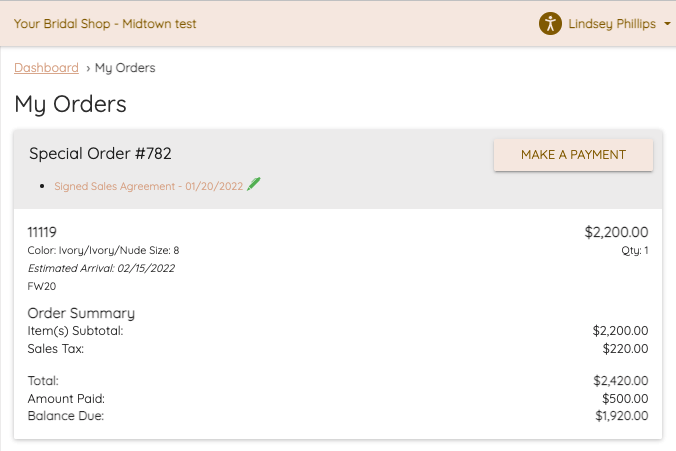Expand the Lindsey Phillips dropdown arrow
The image size is (676, 451).
click(667, 24)
